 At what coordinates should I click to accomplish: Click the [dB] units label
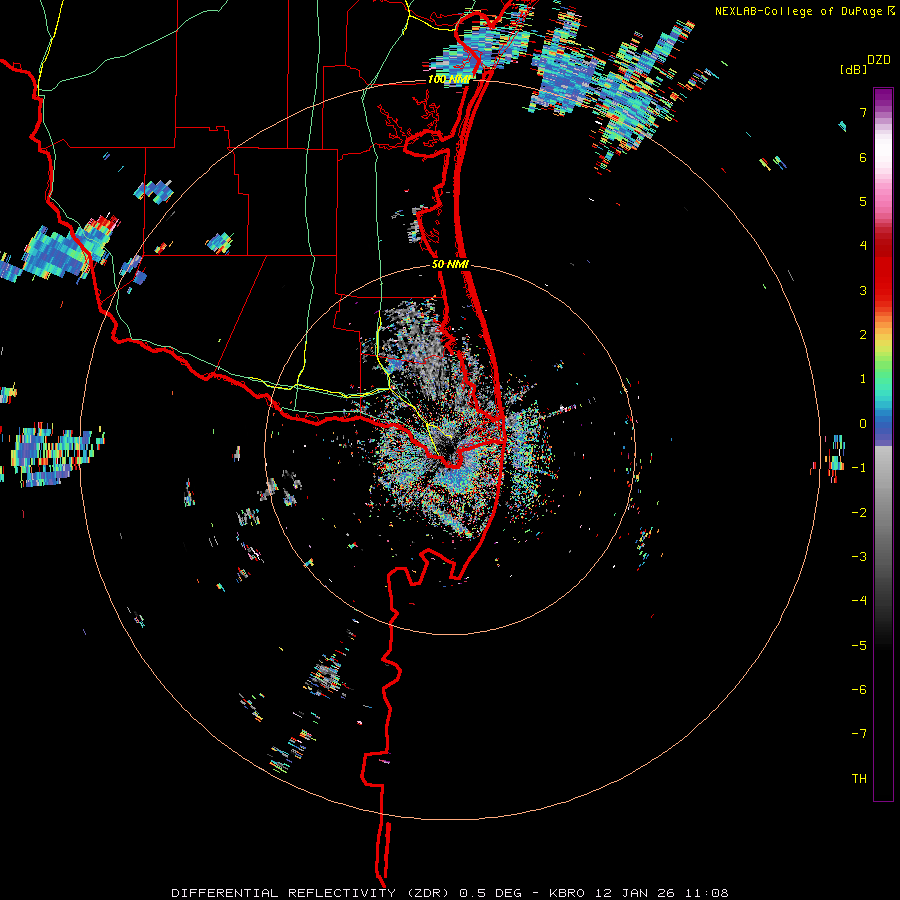coord(854,70)
